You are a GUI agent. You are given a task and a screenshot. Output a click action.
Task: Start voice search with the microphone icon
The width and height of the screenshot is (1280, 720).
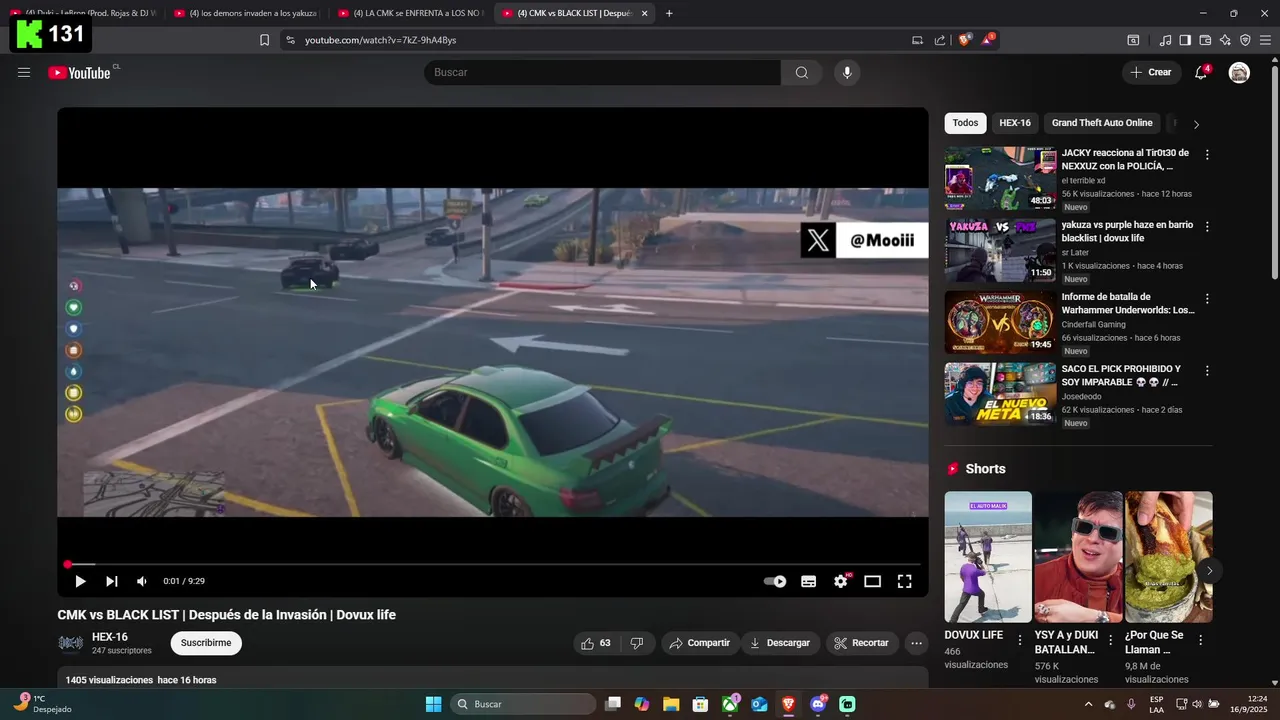pyautogui.click(x=847, y=72)
